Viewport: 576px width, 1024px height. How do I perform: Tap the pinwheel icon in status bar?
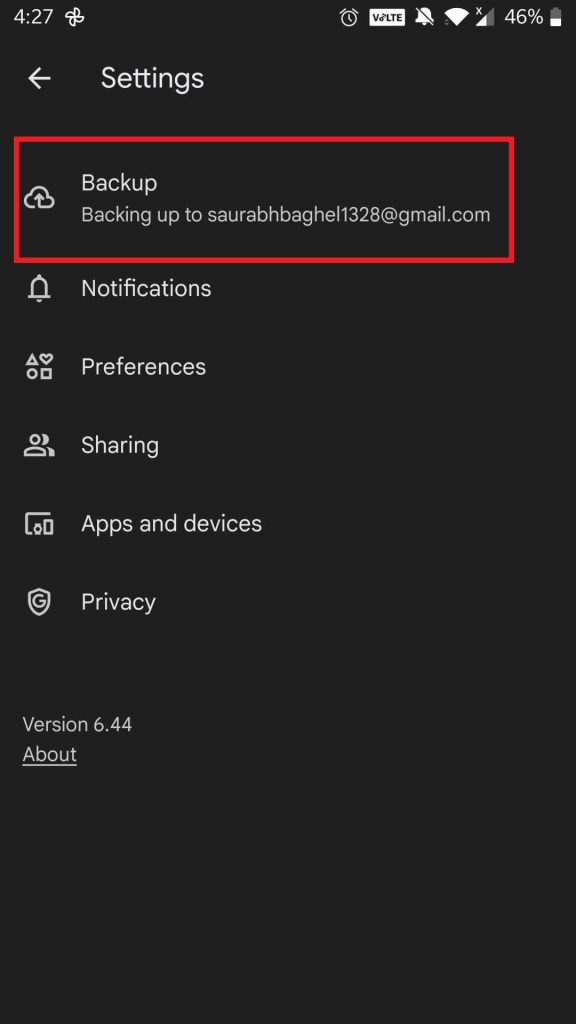tap(74, 18)
